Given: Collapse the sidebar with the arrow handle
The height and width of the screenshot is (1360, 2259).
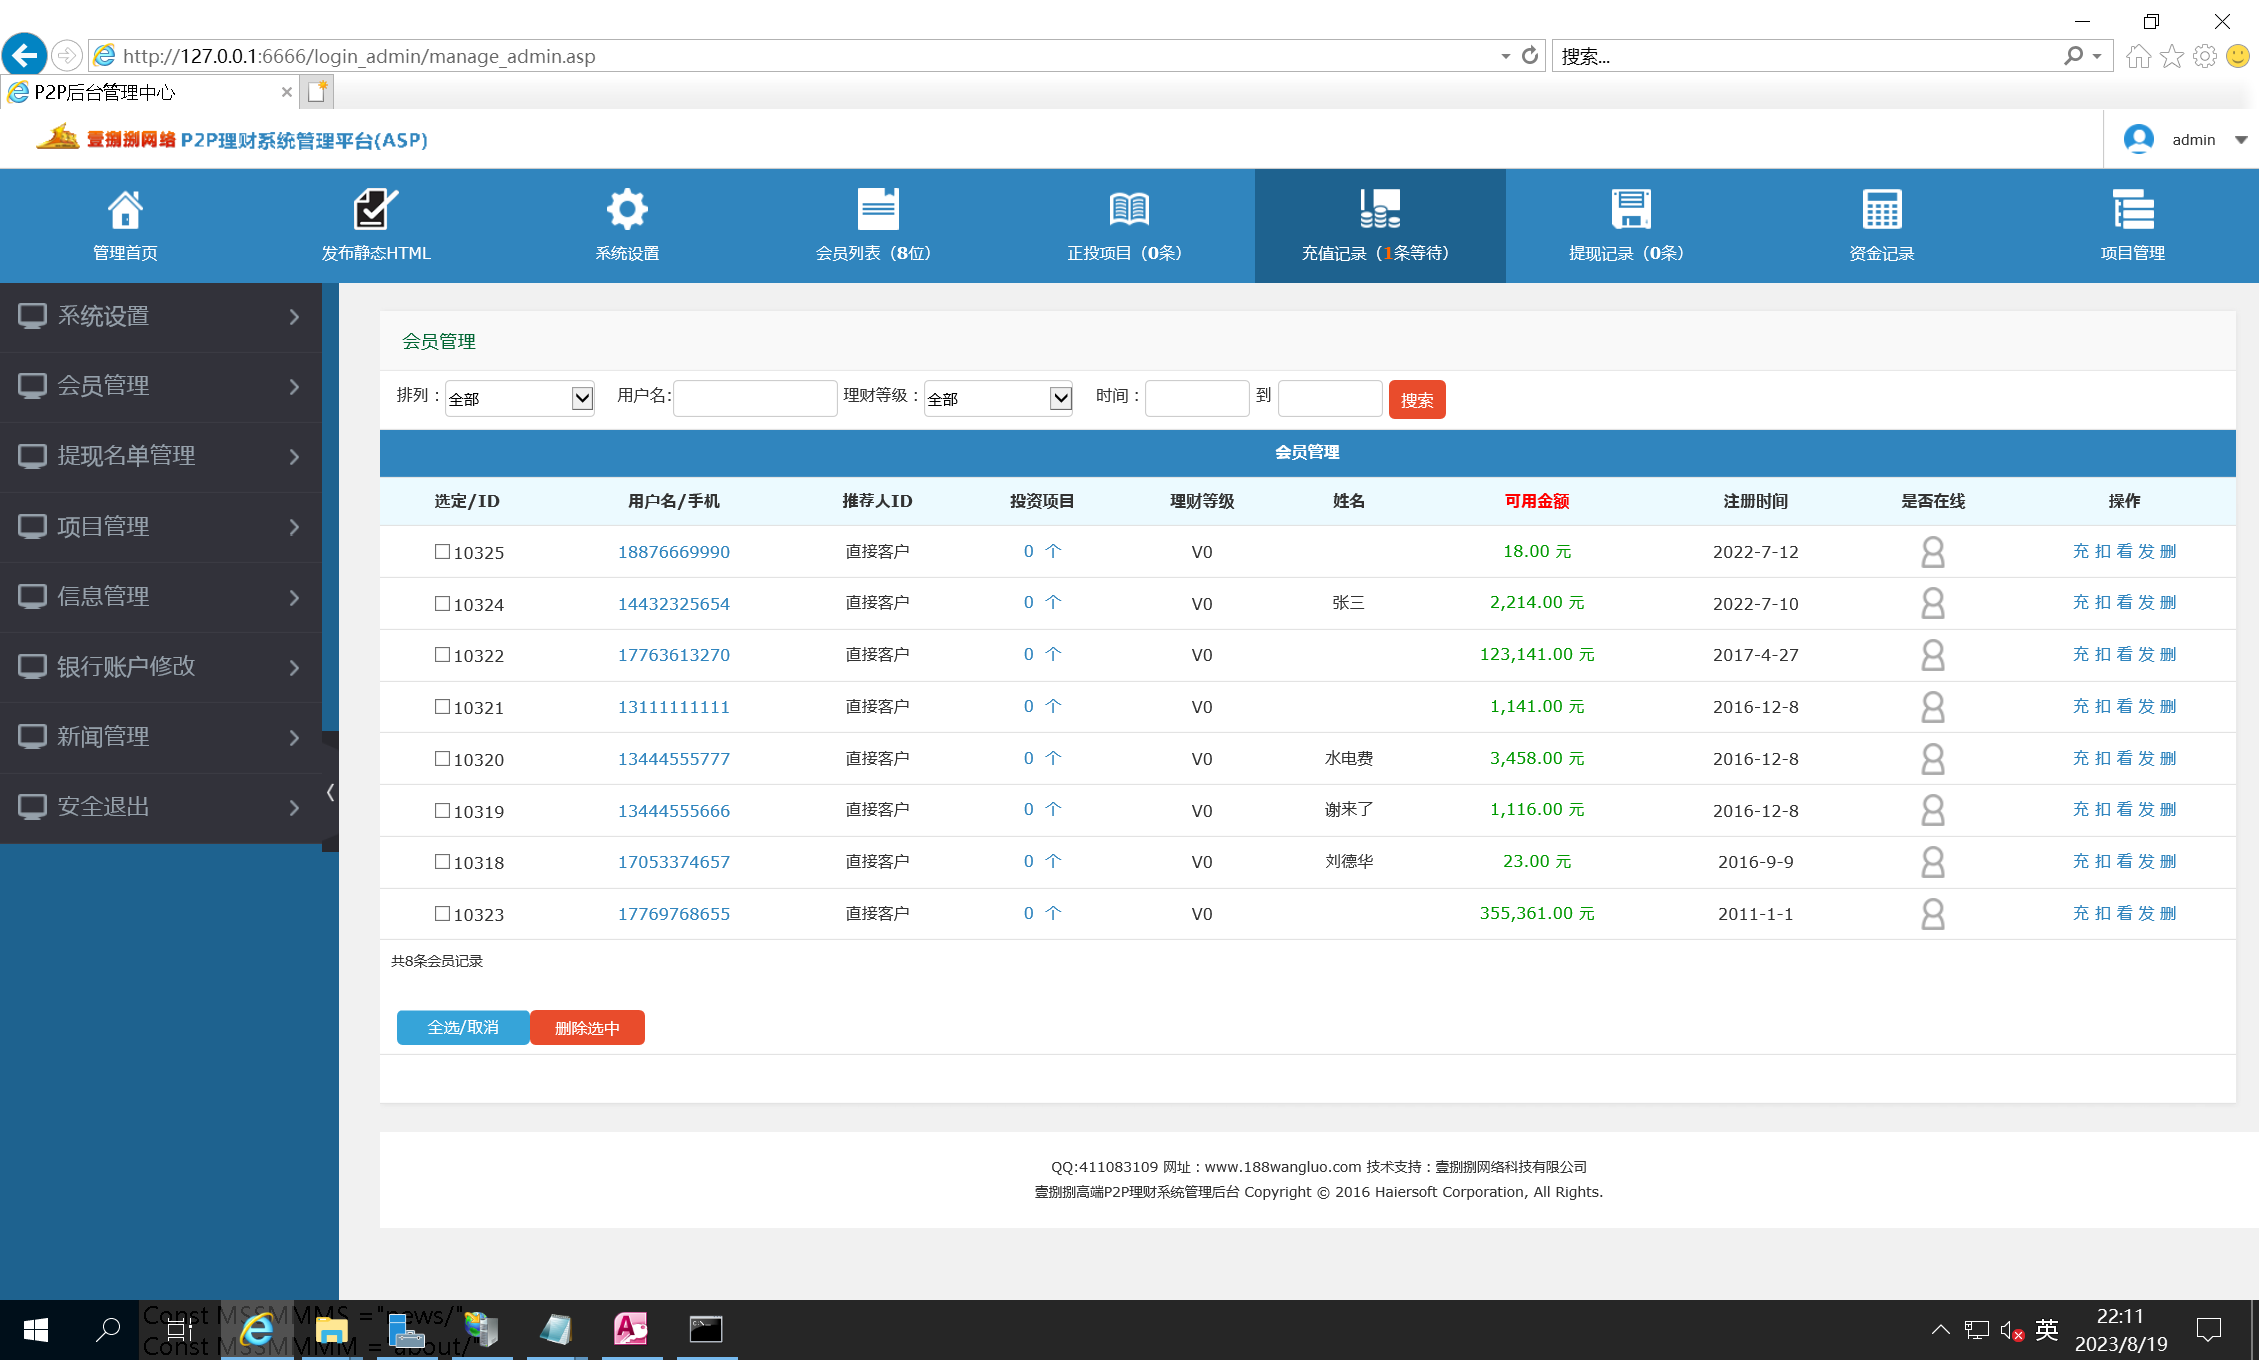Looking at the screenshot, I should pyautogui.click(x=330, y=792).
